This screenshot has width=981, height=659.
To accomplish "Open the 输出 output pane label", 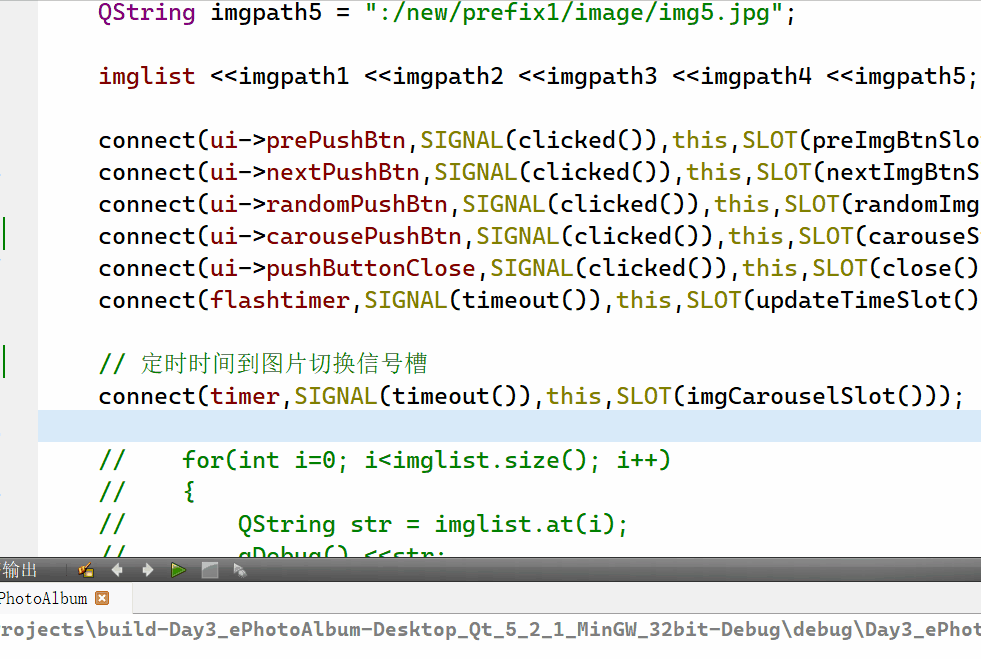I will click(x=19, y=570).
